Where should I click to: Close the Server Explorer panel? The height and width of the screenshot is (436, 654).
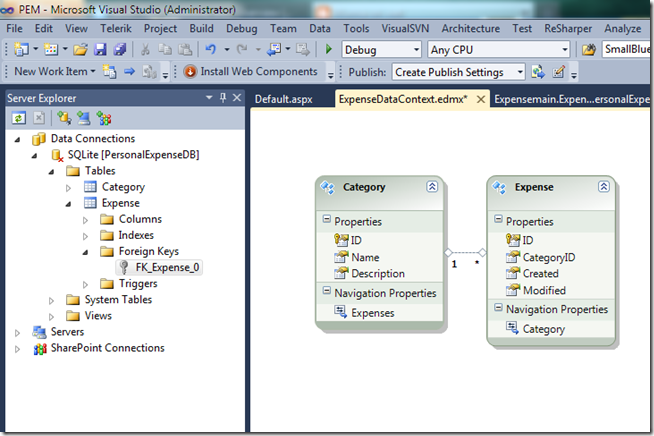(237, 98)
